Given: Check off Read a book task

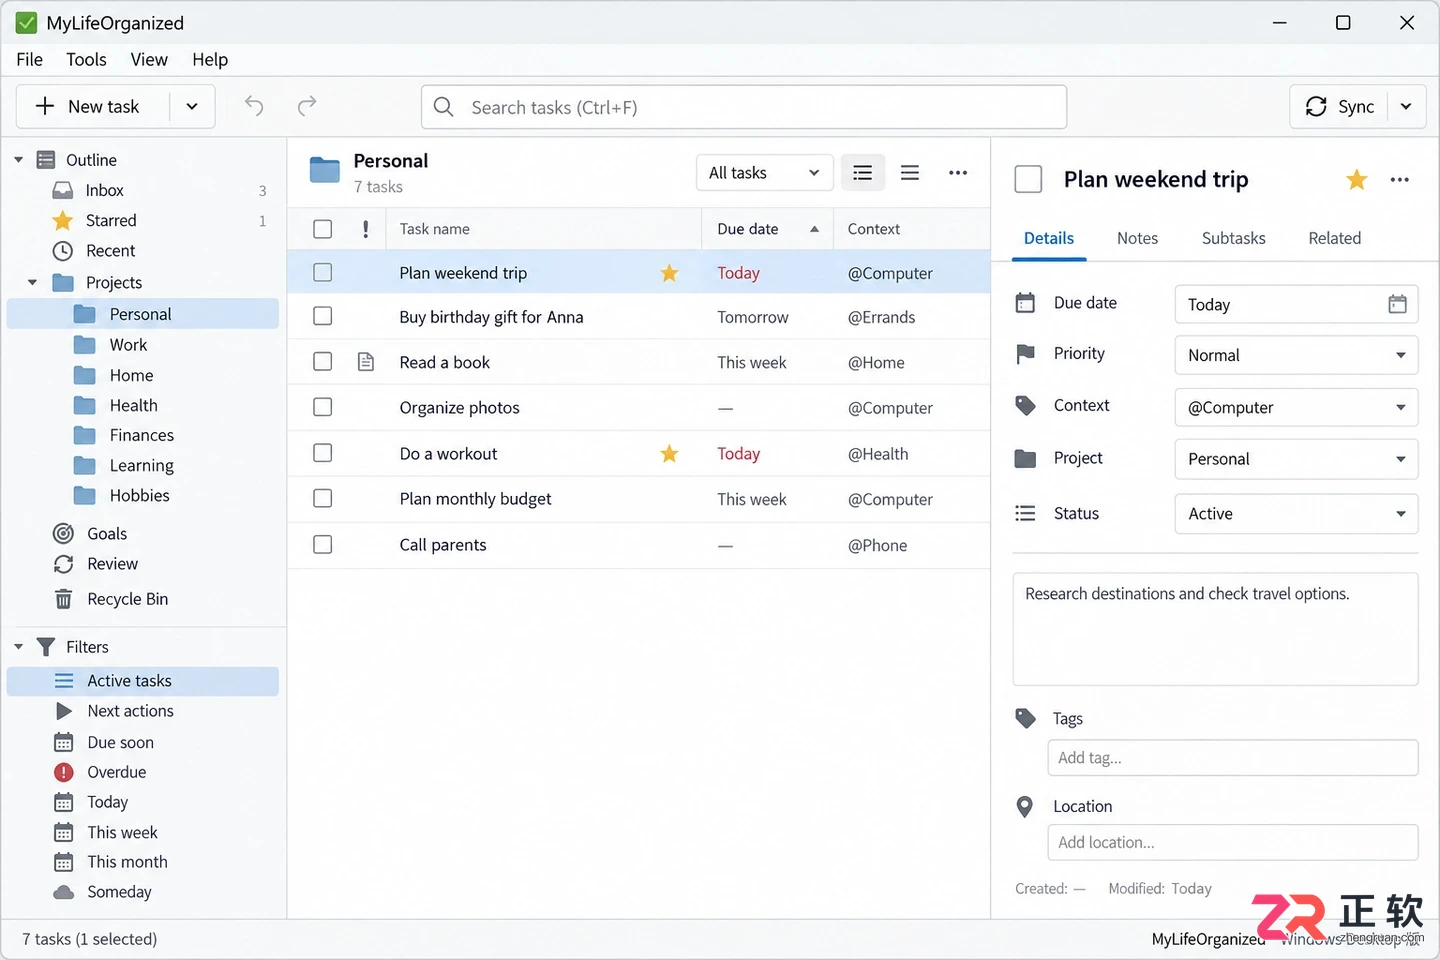Looking at the screenshot, I should point(323,361).
